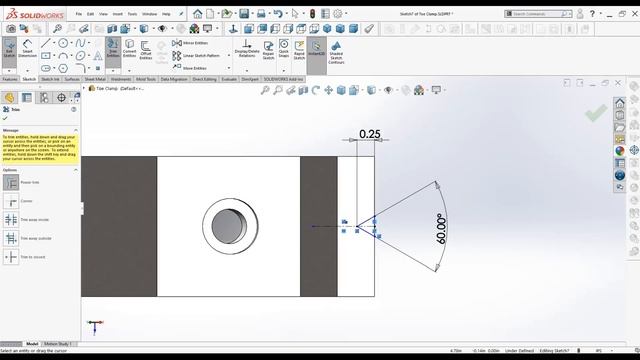Click Linear Sketch Pattern
The width and height of the screenshot is (640, 360).
196,56
